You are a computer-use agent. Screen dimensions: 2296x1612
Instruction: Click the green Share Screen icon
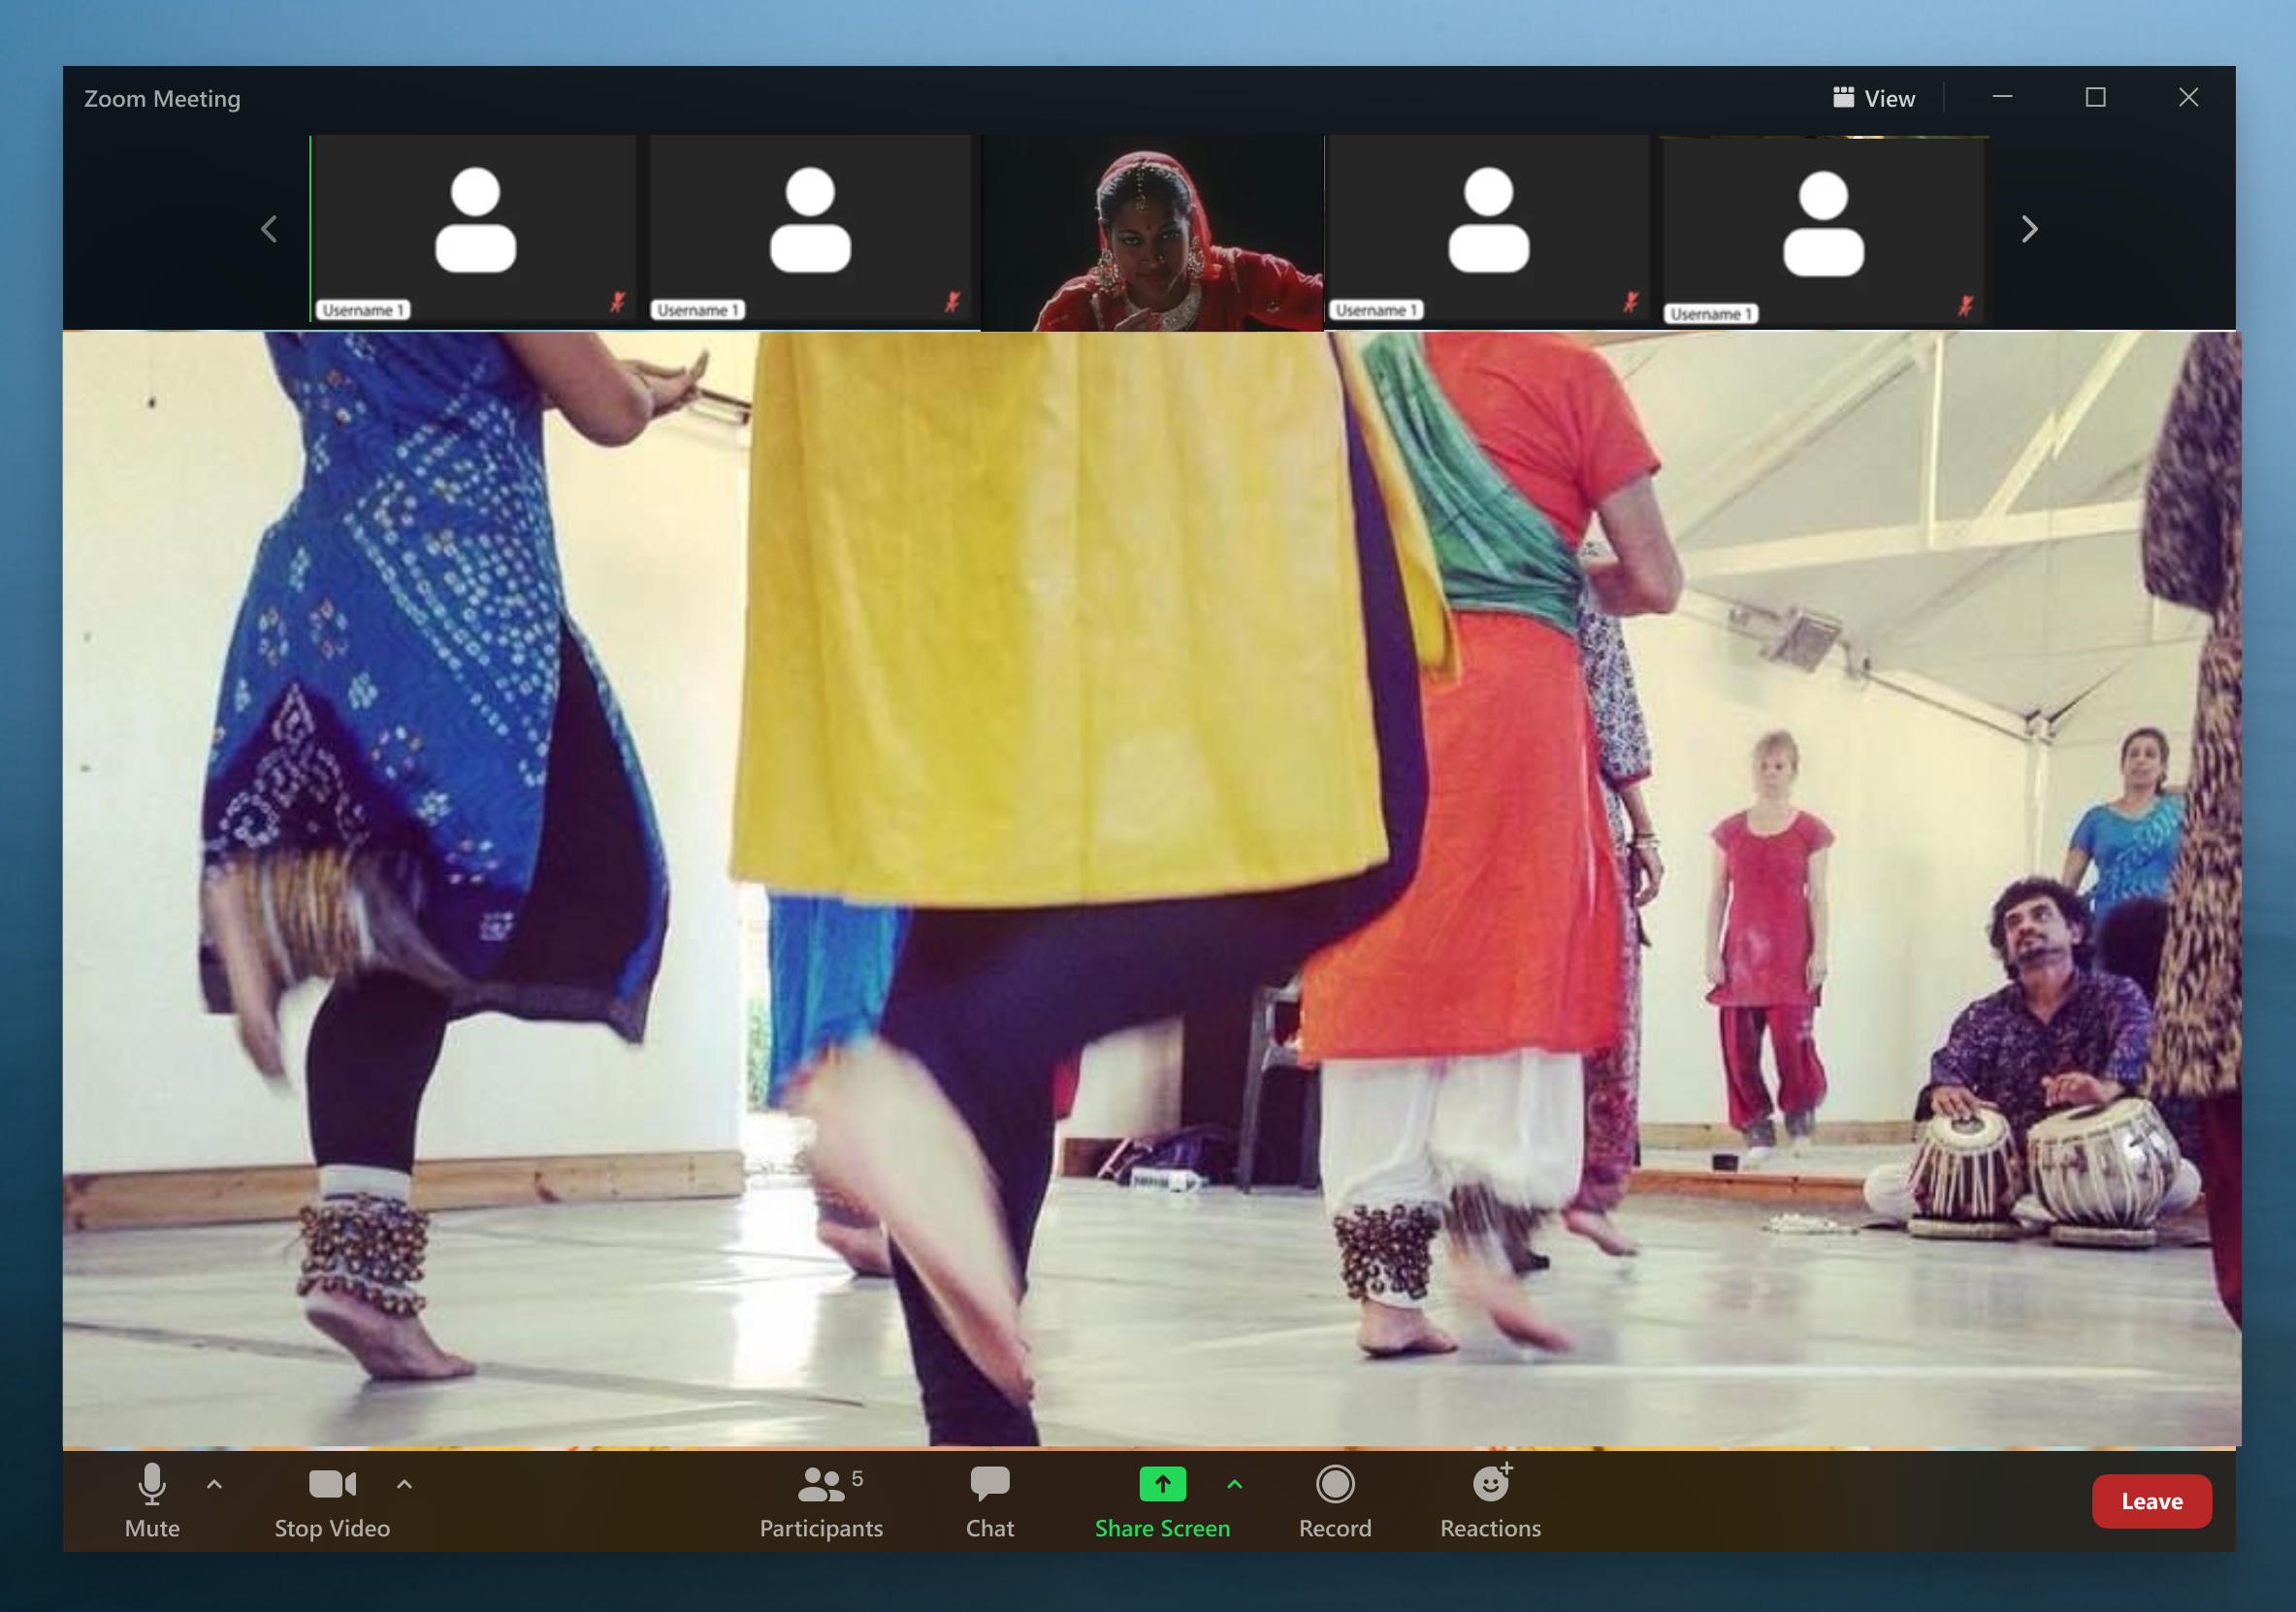1162,1485
